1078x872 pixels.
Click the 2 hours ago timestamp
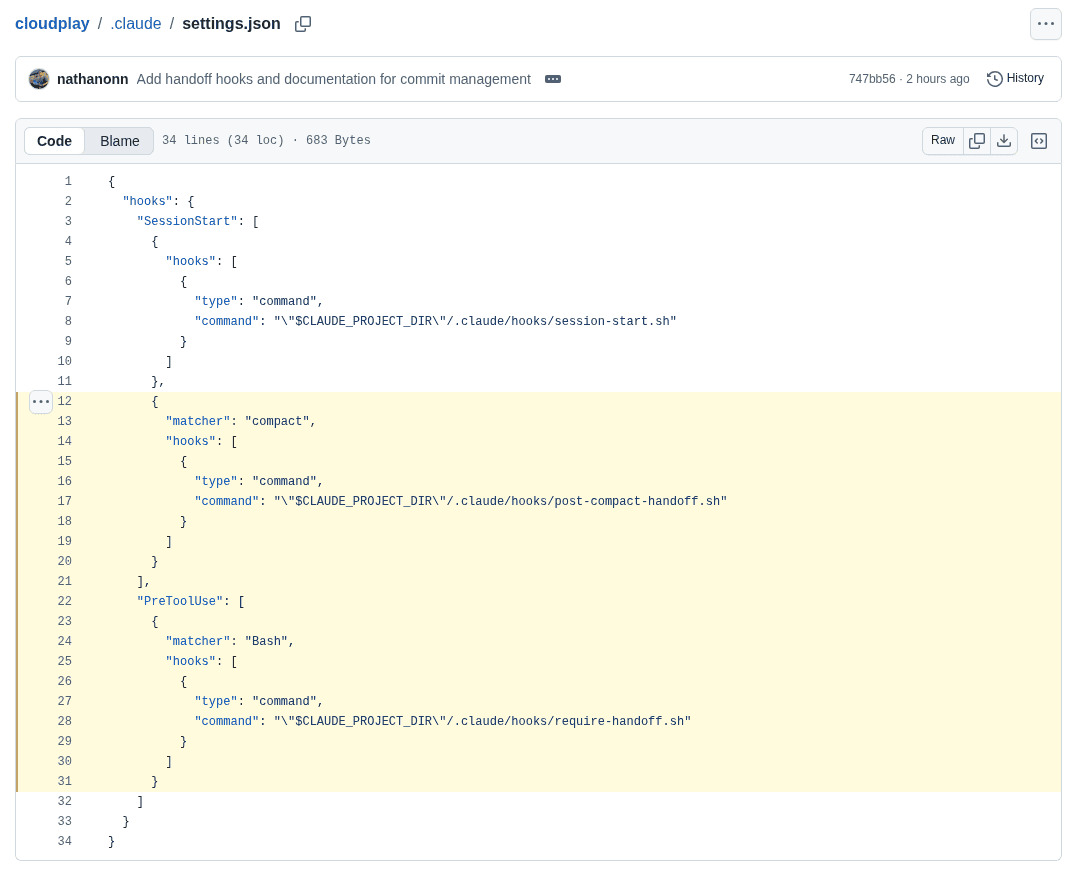tap(938, 79)
